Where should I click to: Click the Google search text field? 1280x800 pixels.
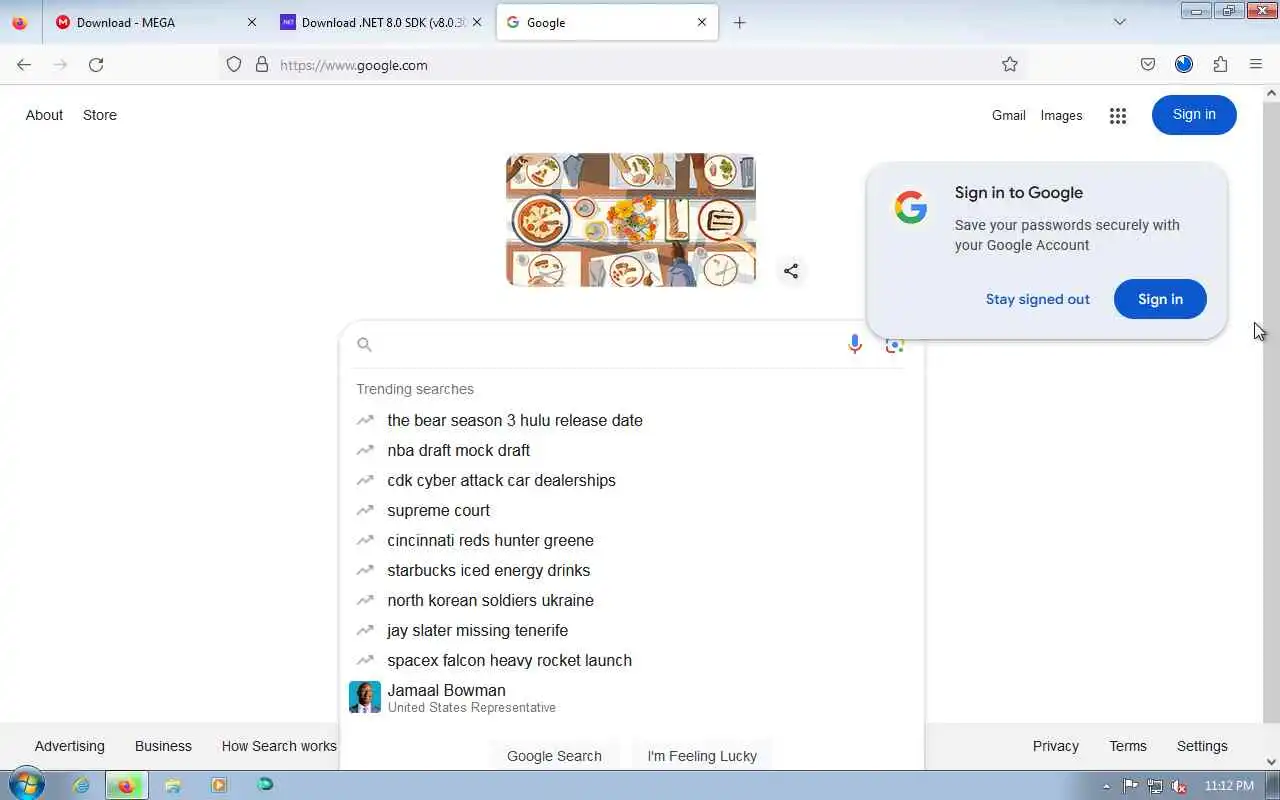(x=608, y=344)
